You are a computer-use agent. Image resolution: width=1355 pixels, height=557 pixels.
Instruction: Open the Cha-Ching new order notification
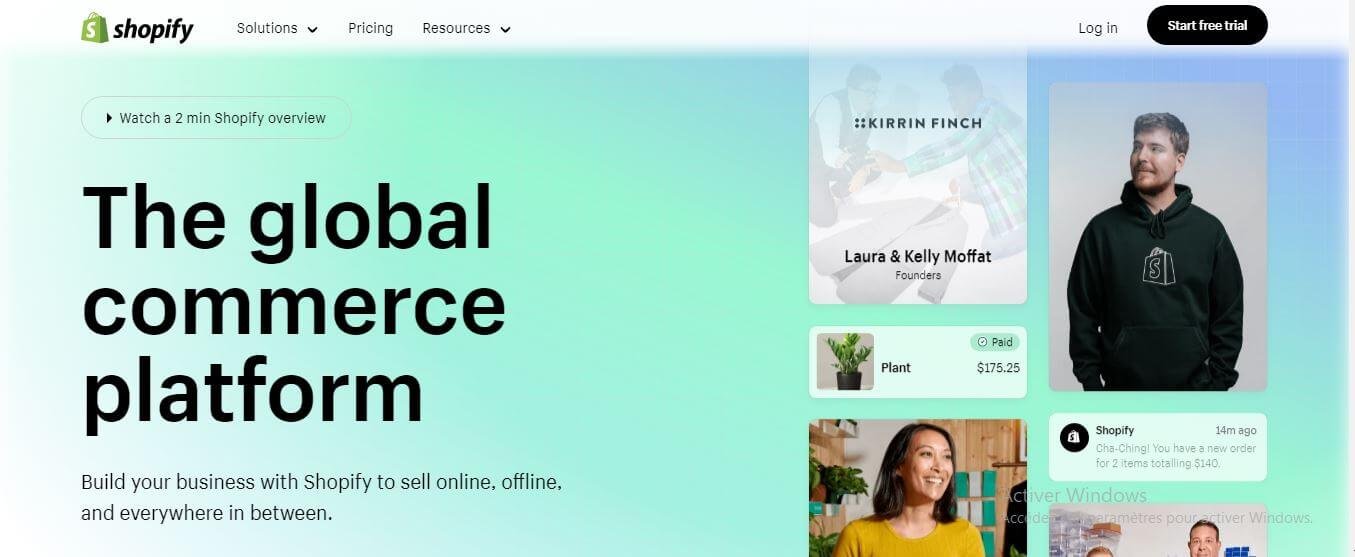(1158, 456)
